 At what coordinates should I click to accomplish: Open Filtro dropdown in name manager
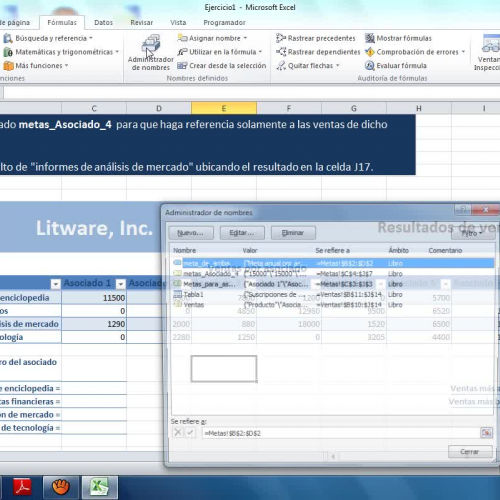(x=473, y=233)
